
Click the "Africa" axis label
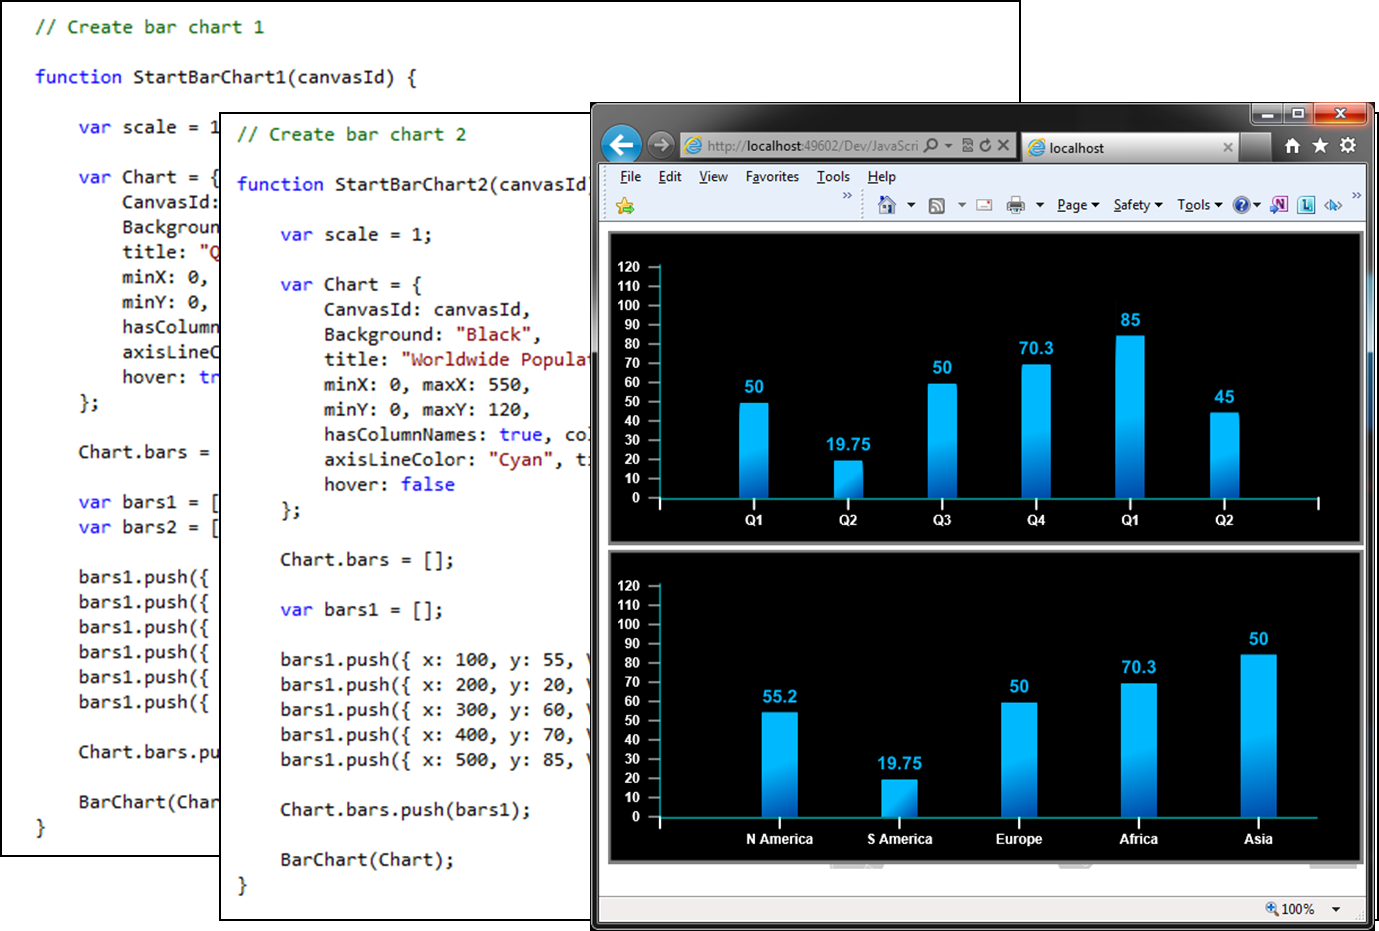click(x=1138, y=839)
